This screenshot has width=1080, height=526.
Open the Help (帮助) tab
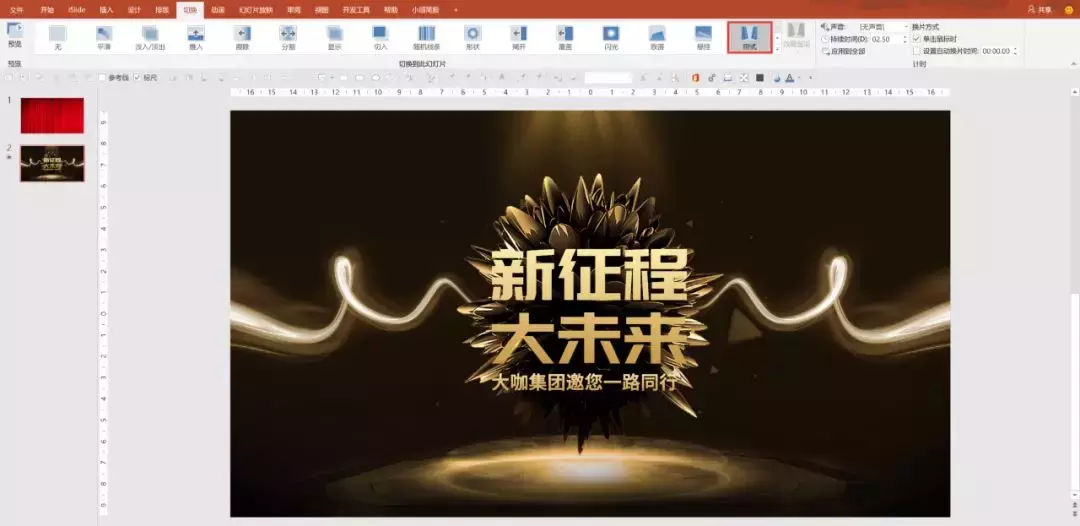click(x=391, y=10)
